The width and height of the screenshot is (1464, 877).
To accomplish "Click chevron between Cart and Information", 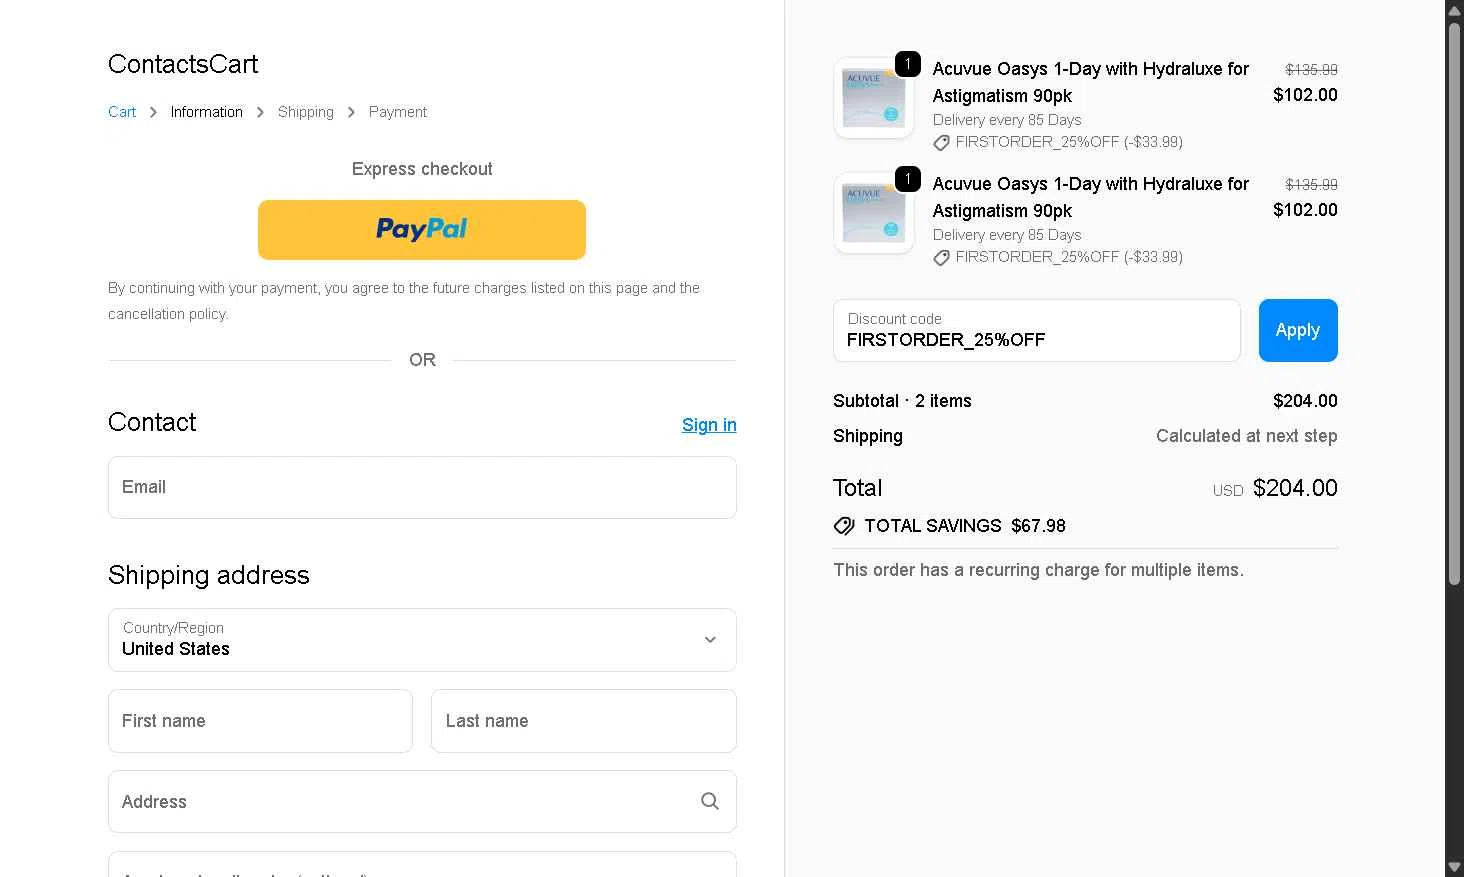I will click(x=153, y=112).
